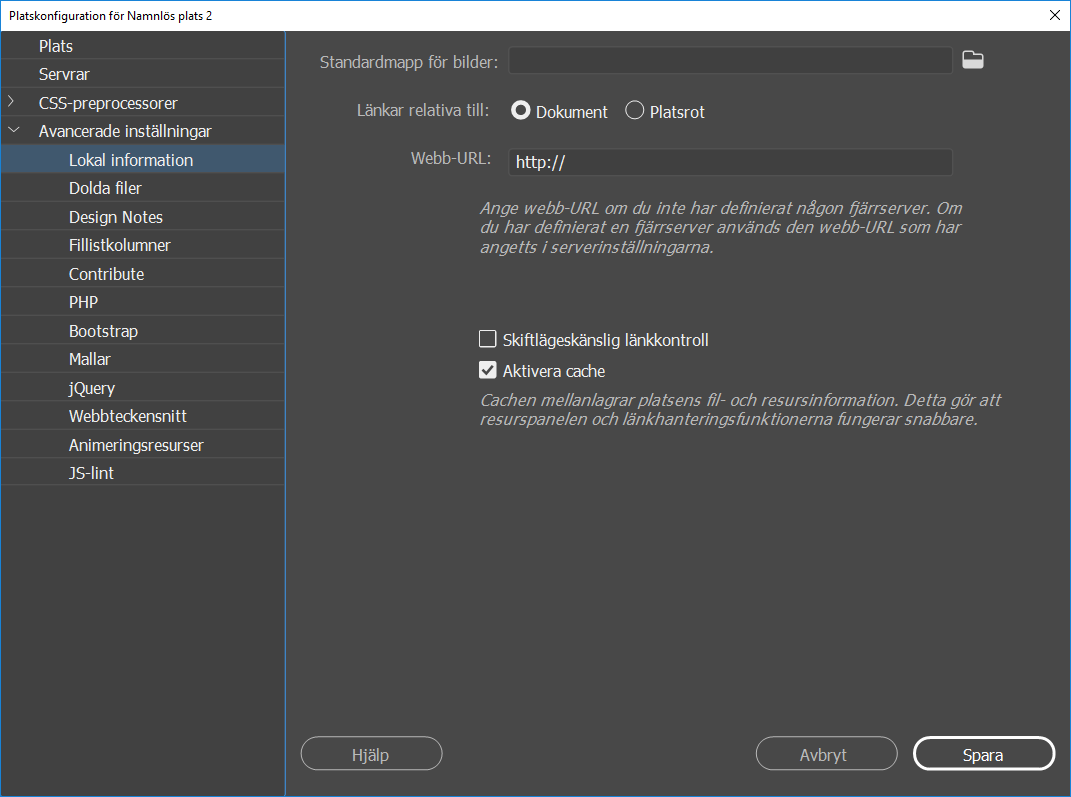1071x797 pixels.
Task: Enable Skiftlägeskänslig länkkontroll
Action: point(487,338)
